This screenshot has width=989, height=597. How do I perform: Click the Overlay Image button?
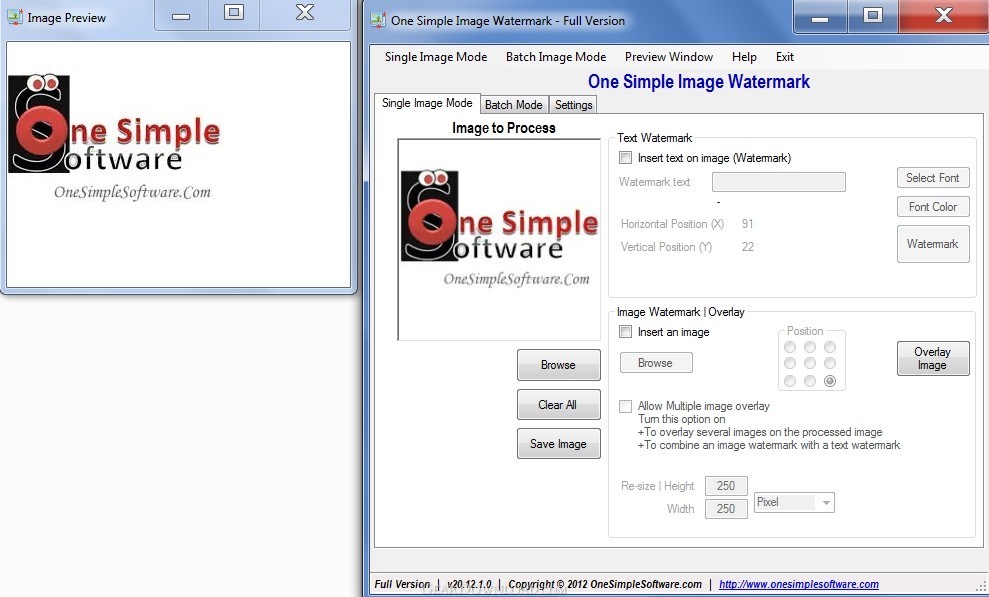pos(933,358)
